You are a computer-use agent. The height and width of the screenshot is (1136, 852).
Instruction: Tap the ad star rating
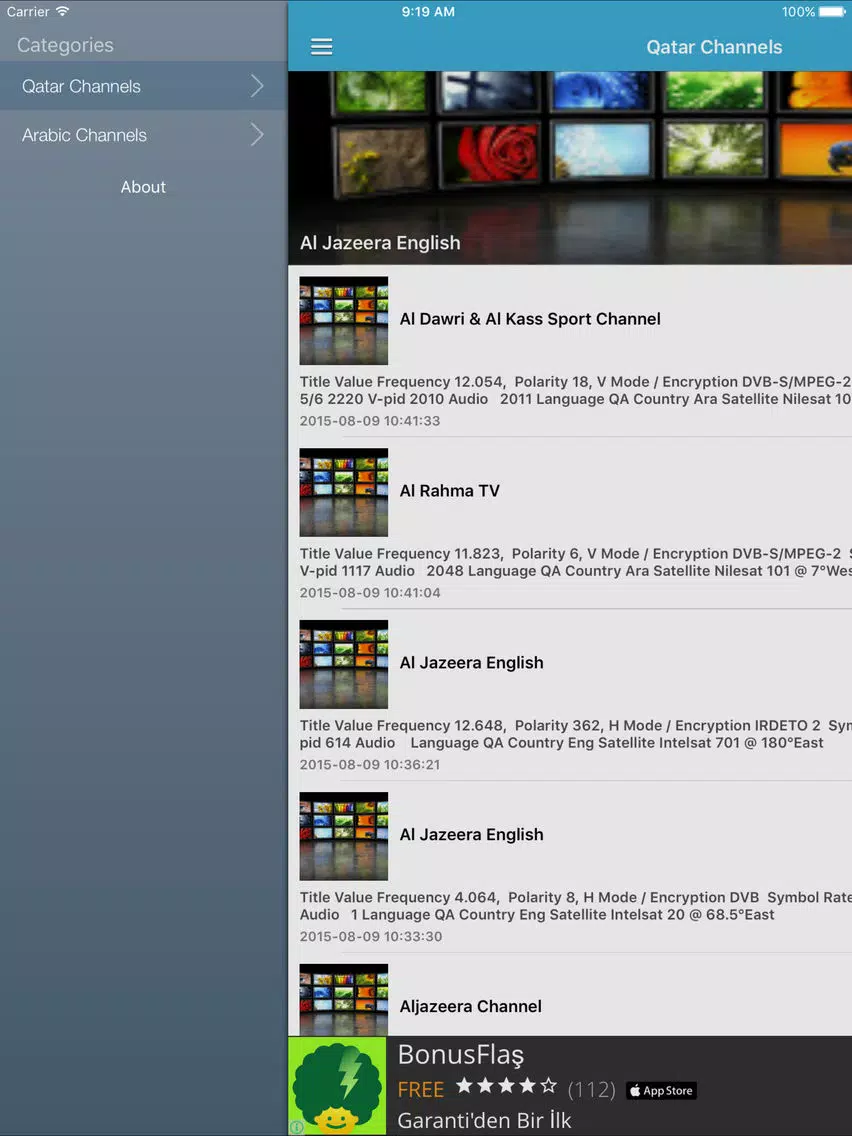(x=506, y=1085)
